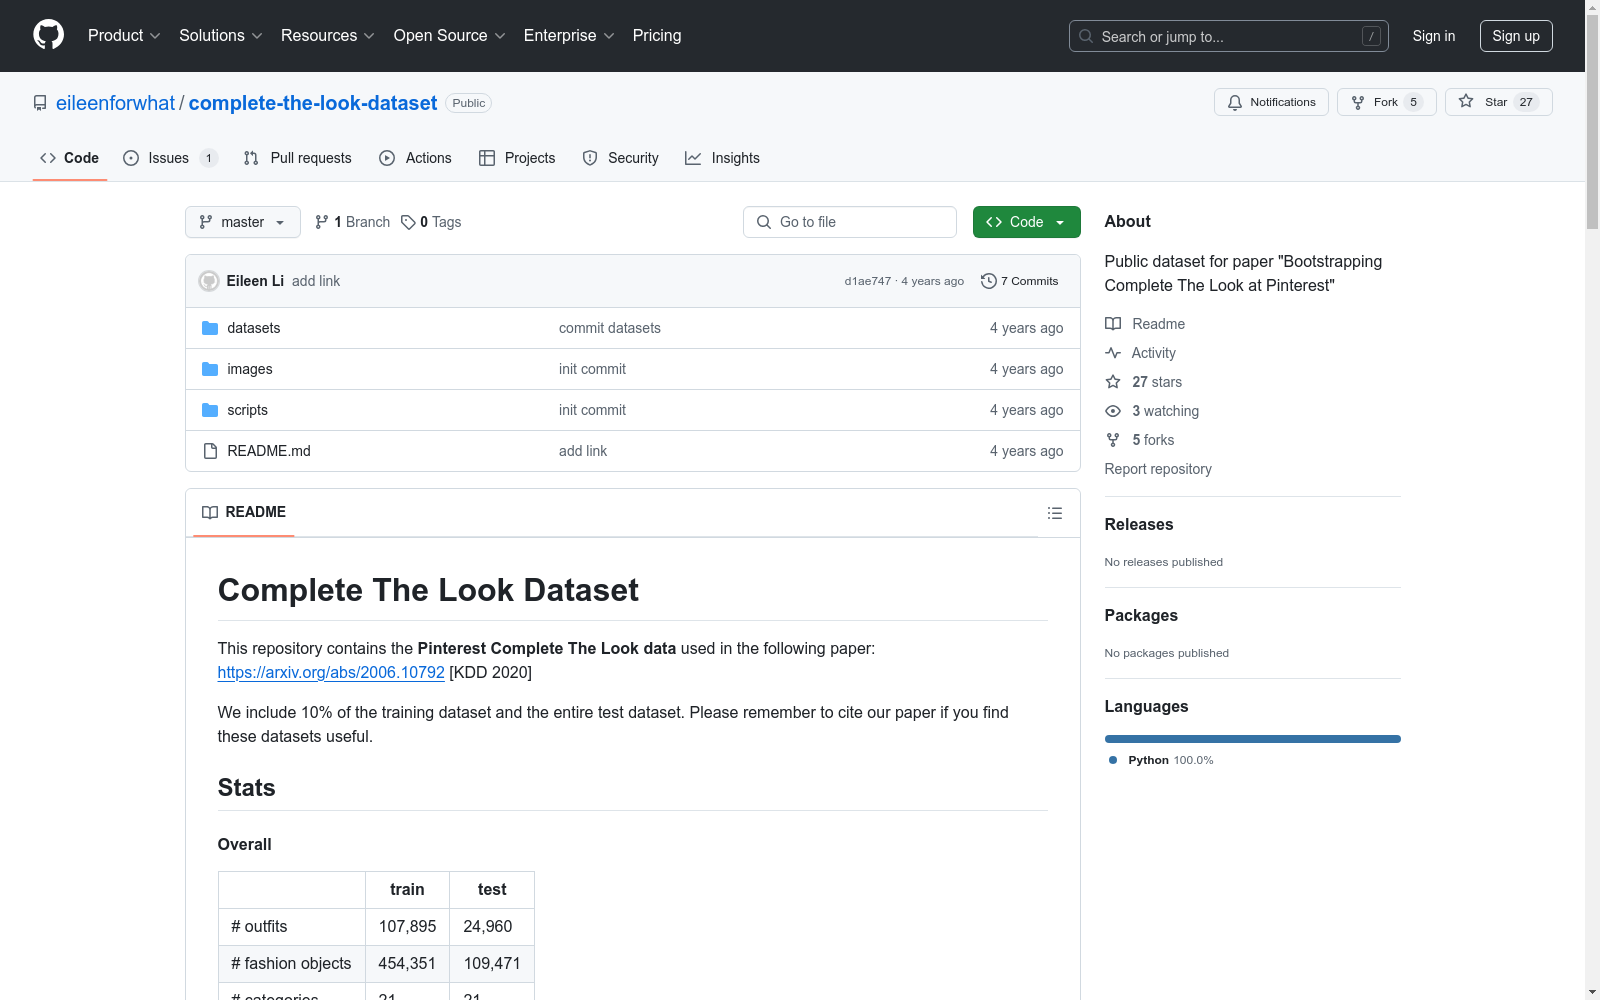Select the README tab header

(x=244, y=512)
